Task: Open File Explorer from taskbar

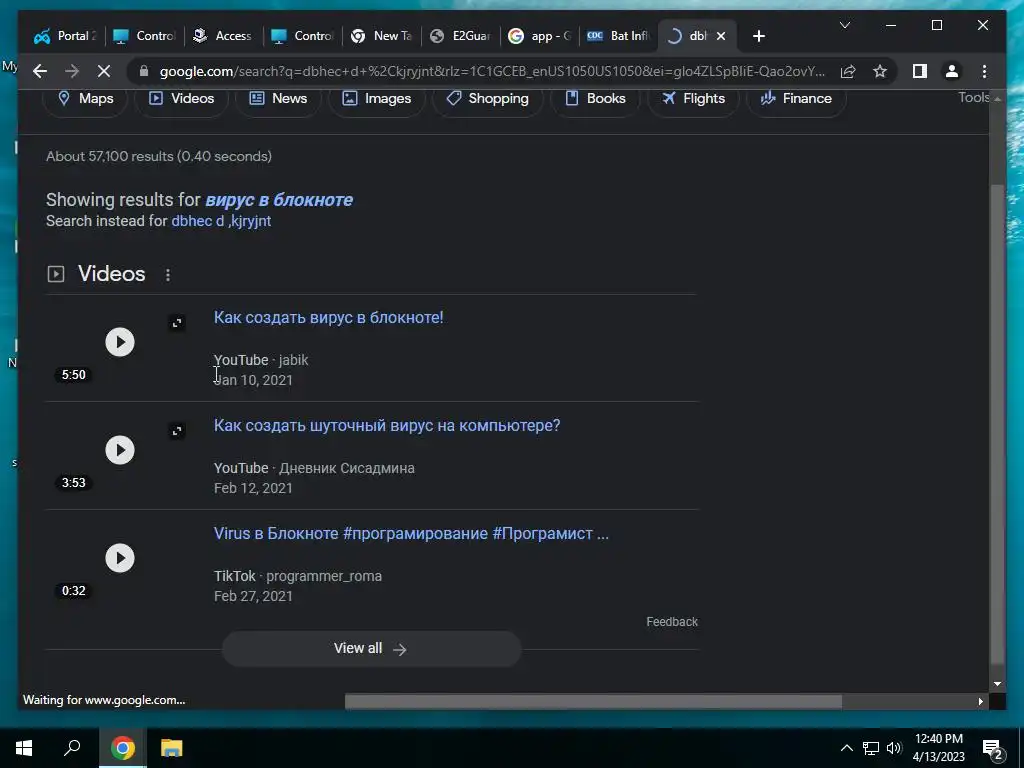Action: [171, 748]
